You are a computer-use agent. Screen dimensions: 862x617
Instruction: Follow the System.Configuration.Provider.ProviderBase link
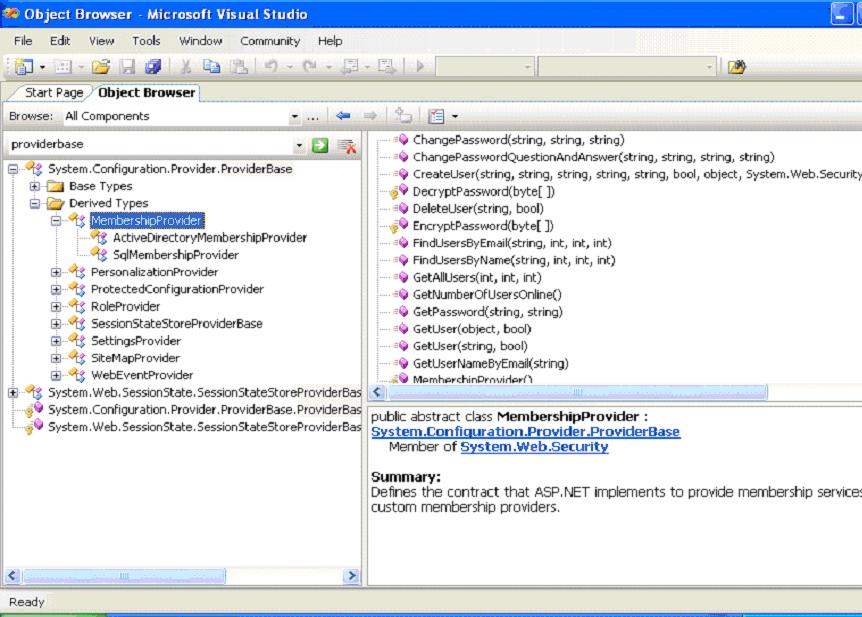coord(526,432)
